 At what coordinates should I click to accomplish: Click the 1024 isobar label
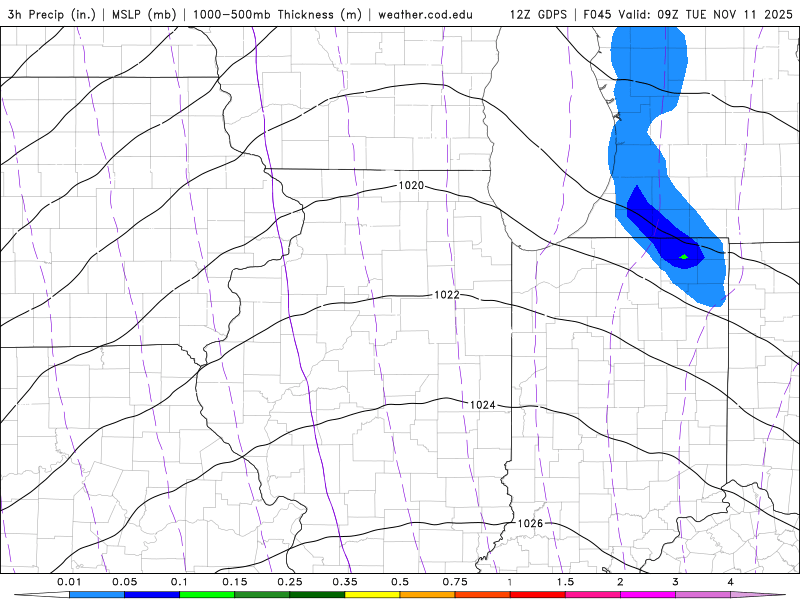pos(483,405)
